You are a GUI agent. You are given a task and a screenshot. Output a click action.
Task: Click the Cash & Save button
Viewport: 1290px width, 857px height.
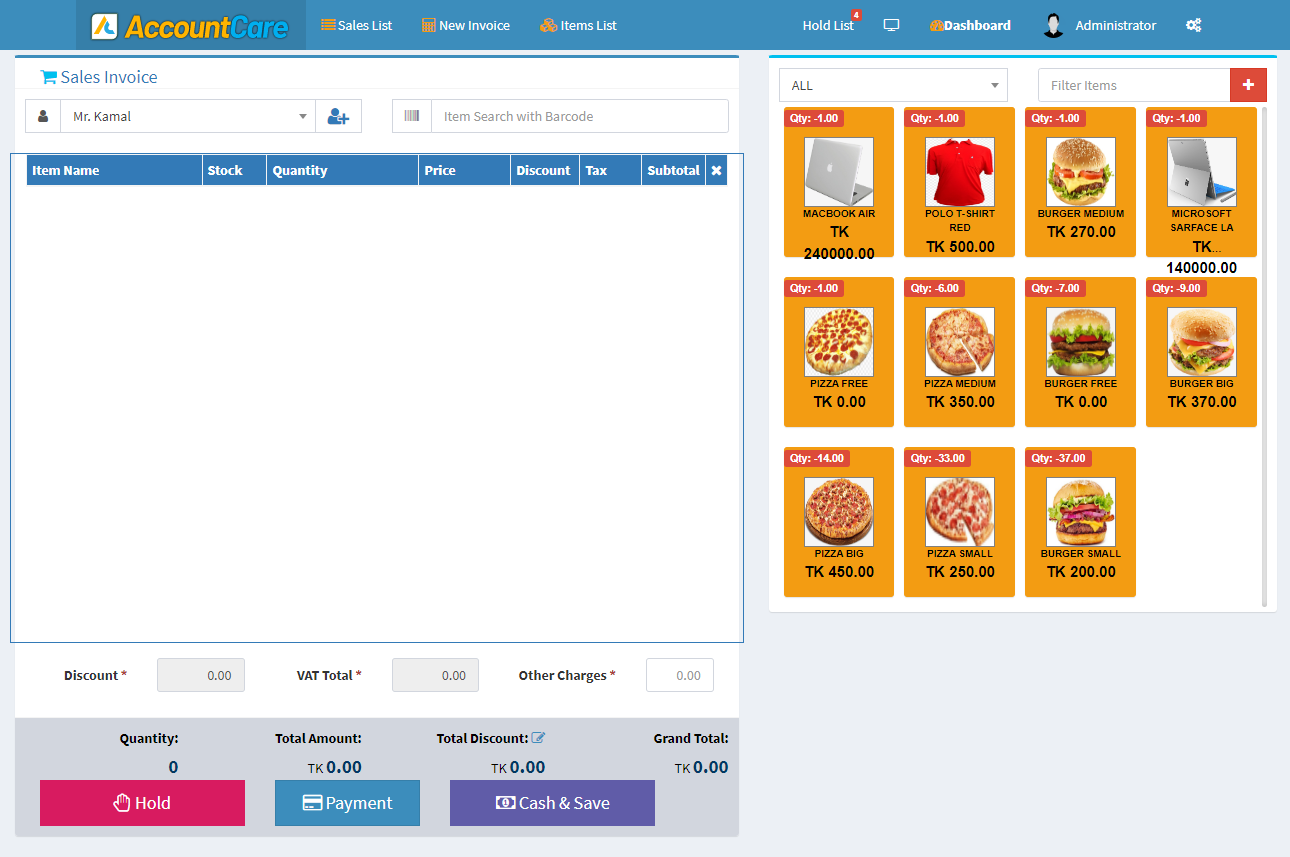[552, 803]
